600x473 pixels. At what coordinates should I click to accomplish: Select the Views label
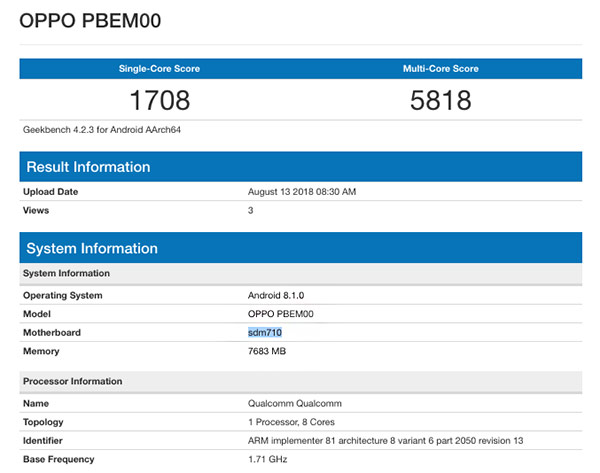(36, 210)
